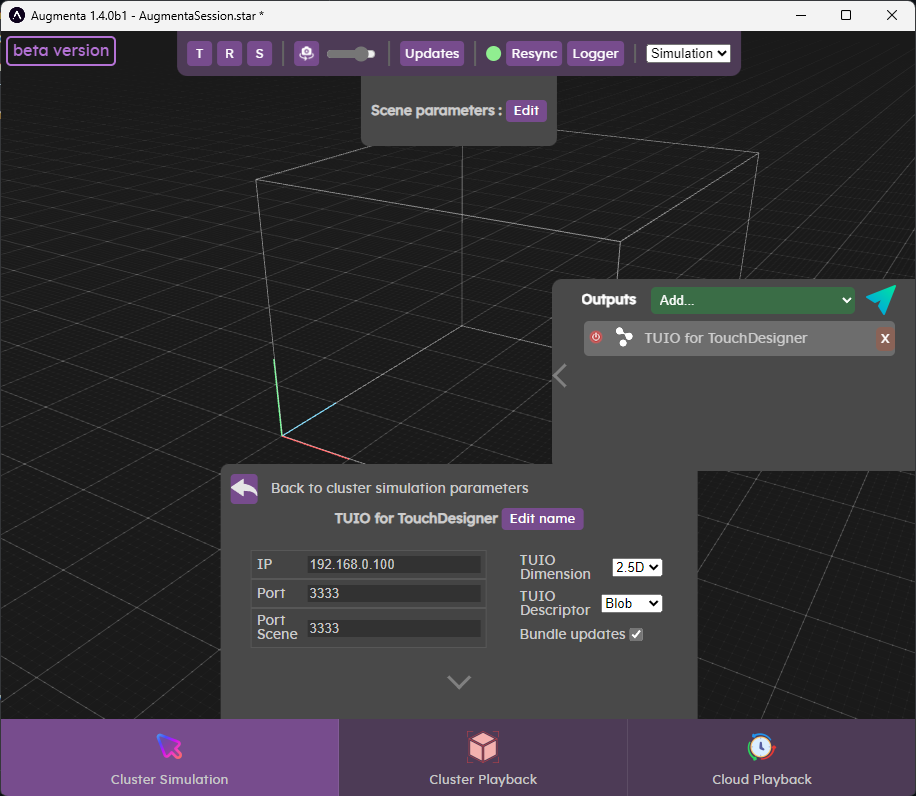Adjust the toolbar slider next to camera icon
Image resolution: width=916 pixels, height=796 pixels.
click(351, 54)
